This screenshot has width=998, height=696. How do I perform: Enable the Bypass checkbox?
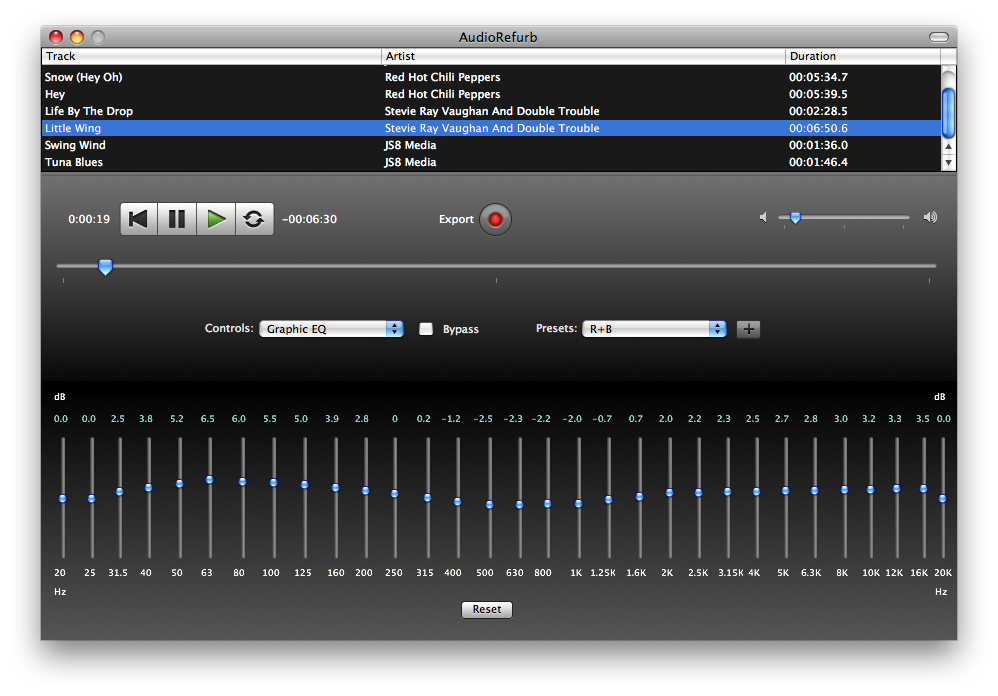coord(426,329)
